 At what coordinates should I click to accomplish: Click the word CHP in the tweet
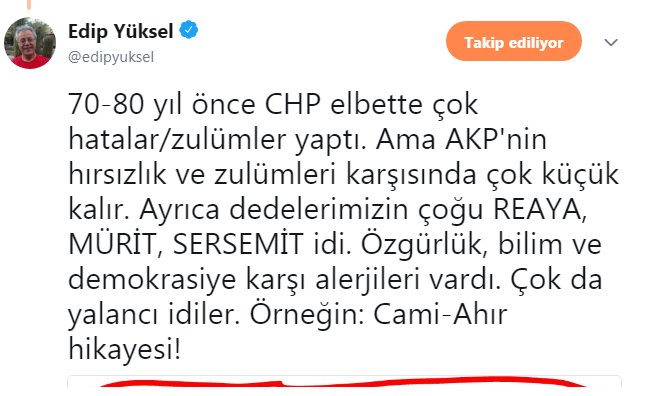[293, 104]
